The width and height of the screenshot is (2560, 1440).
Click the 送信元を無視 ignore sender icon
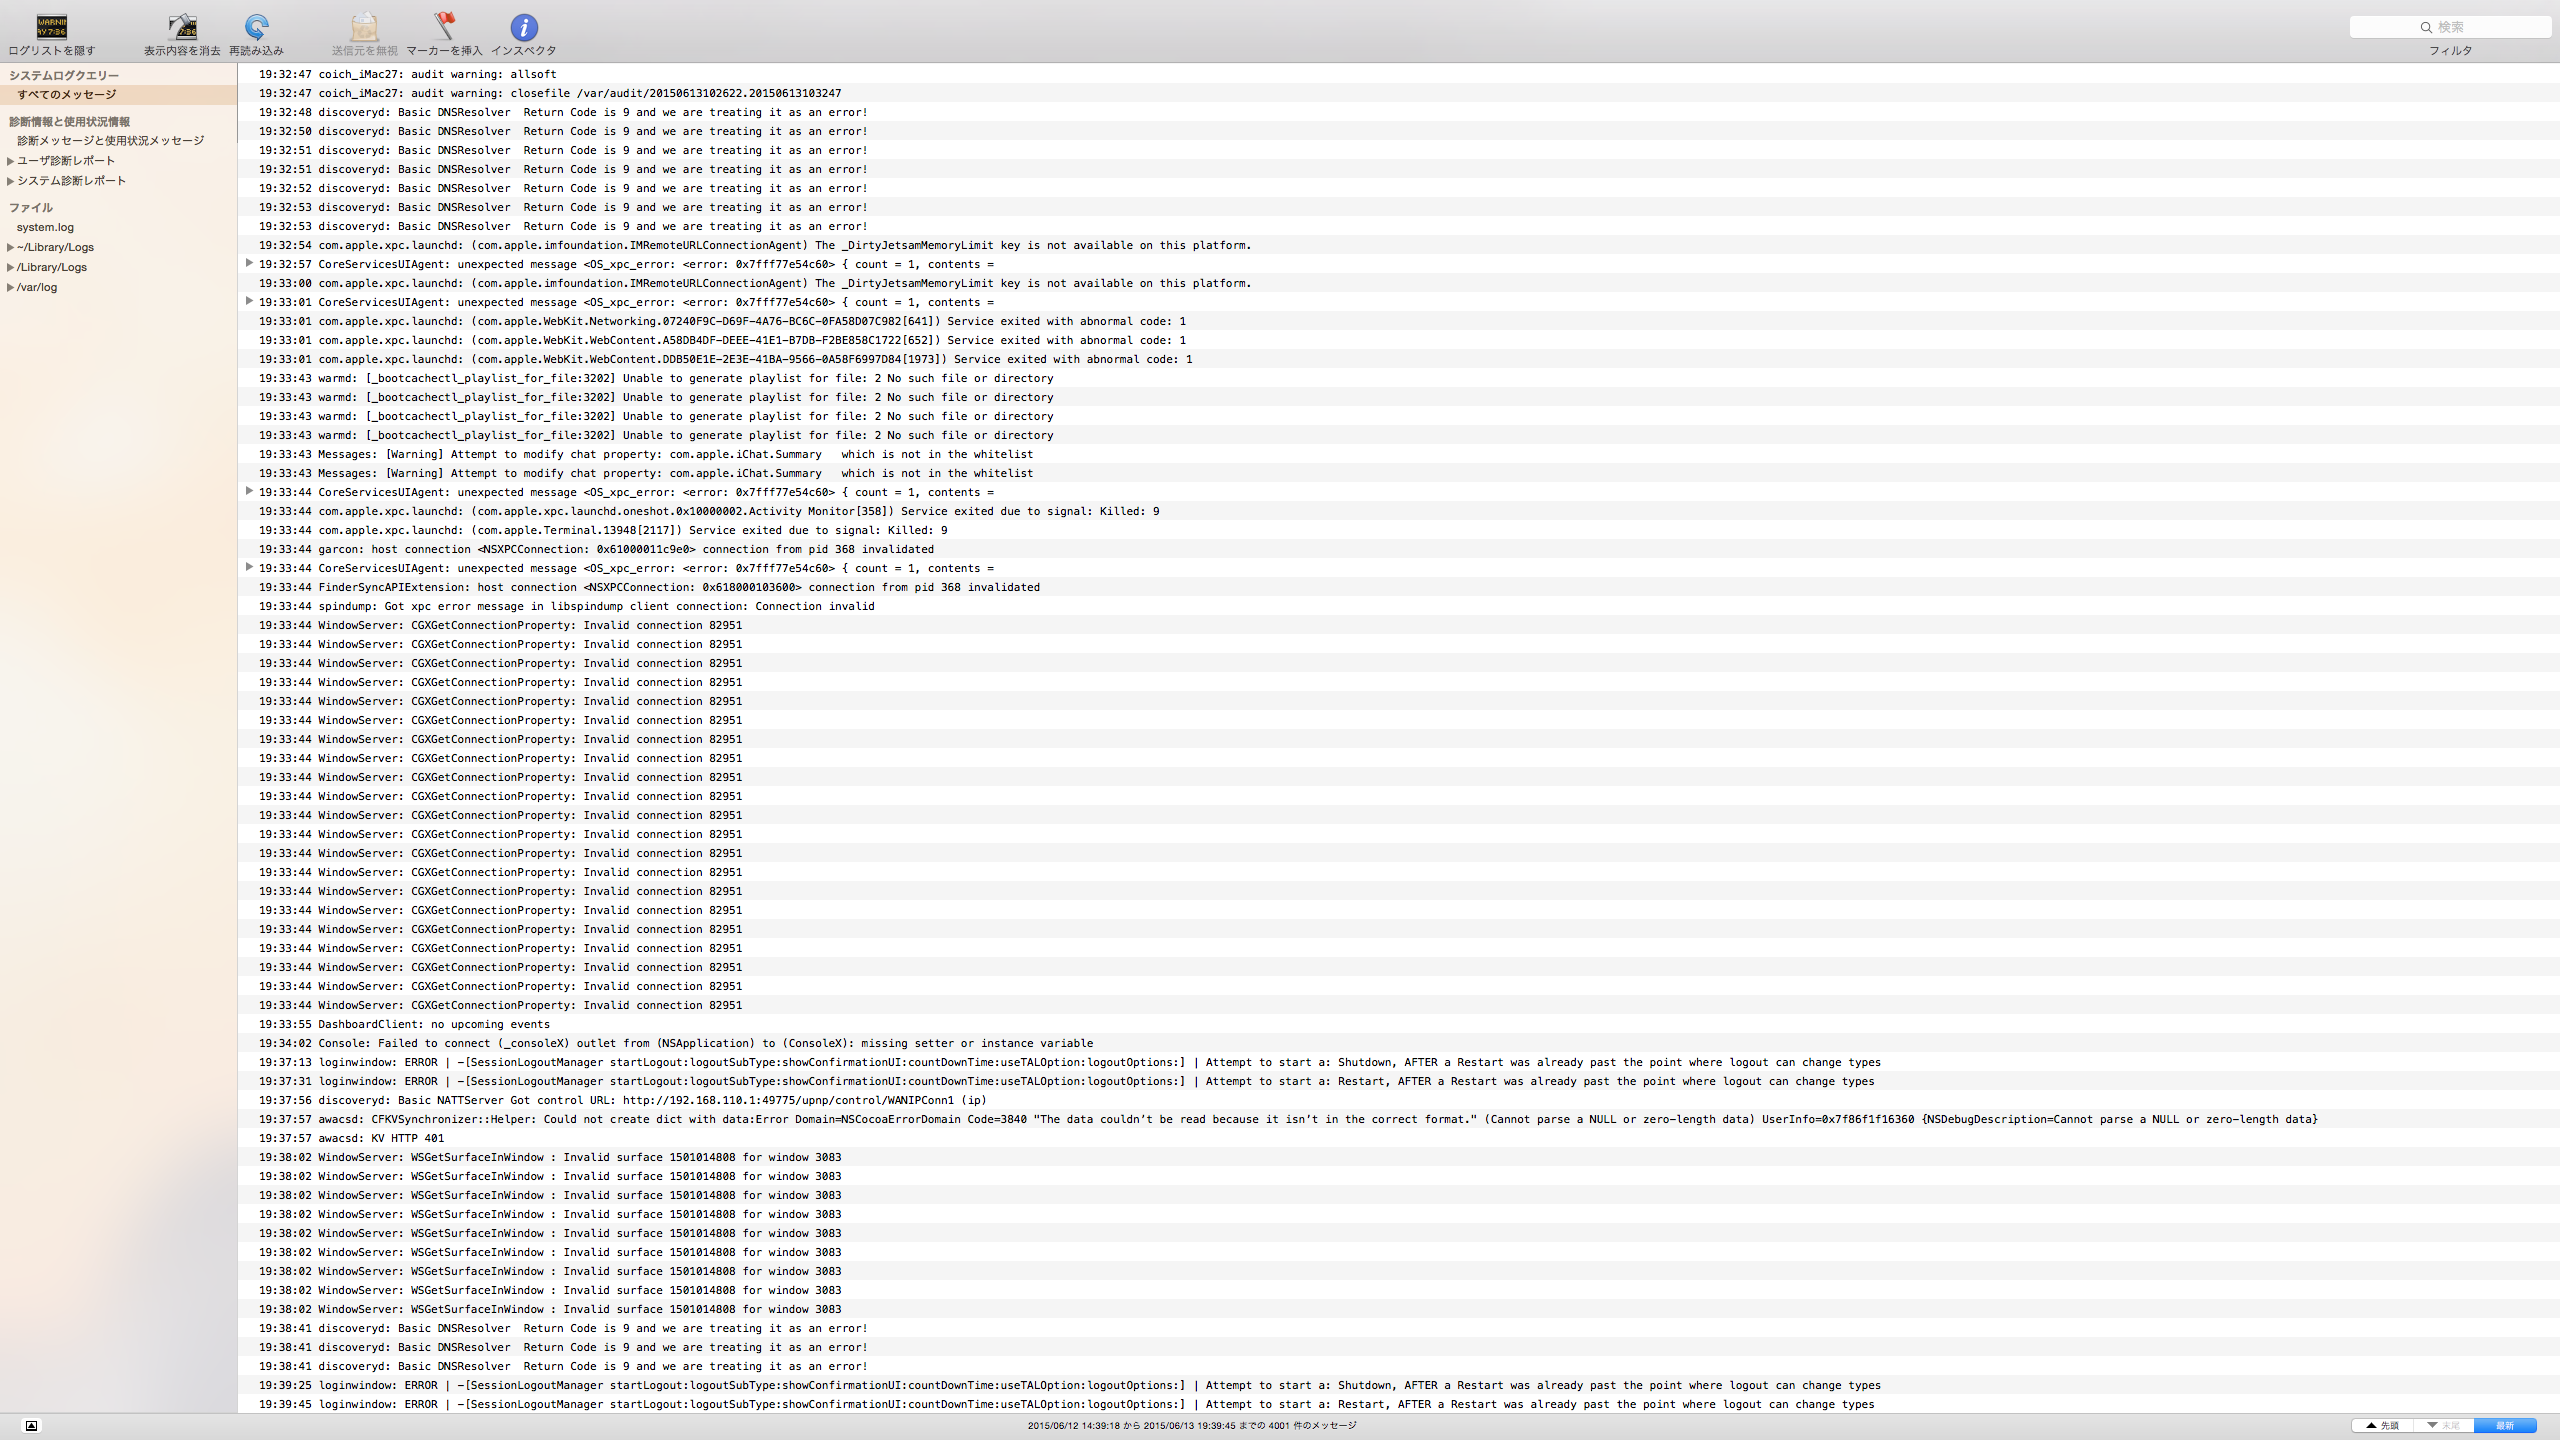[x=364, y=27]
